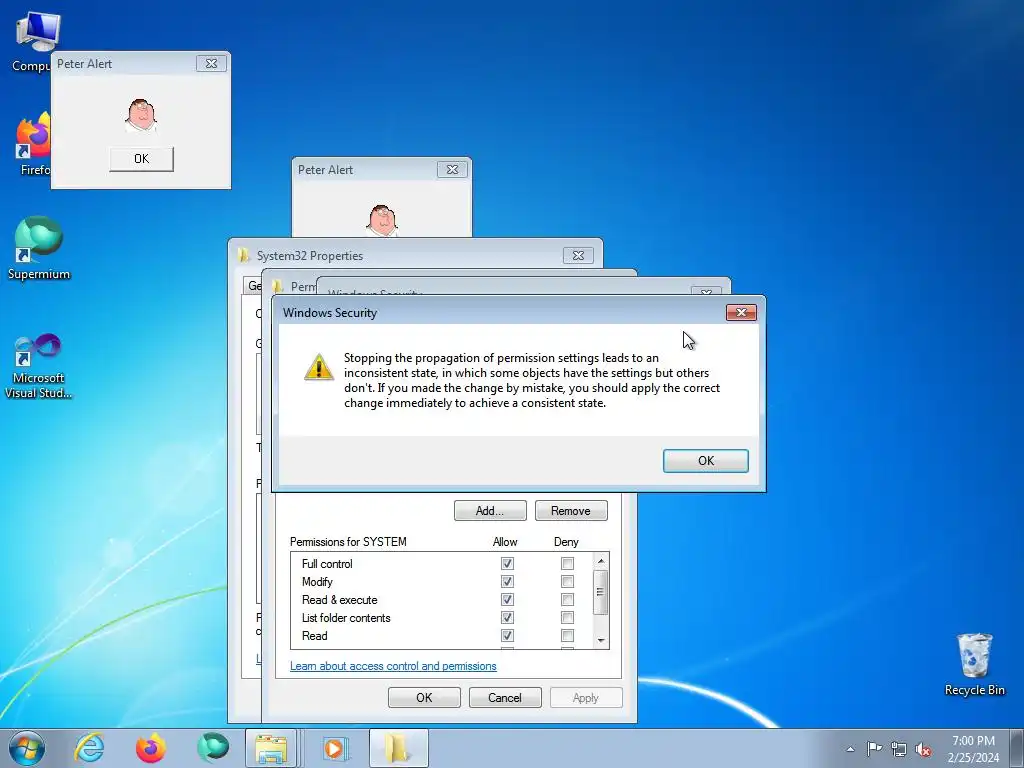Open the muted volume tray icon
1024x768 pixels.
coord(923,749)
